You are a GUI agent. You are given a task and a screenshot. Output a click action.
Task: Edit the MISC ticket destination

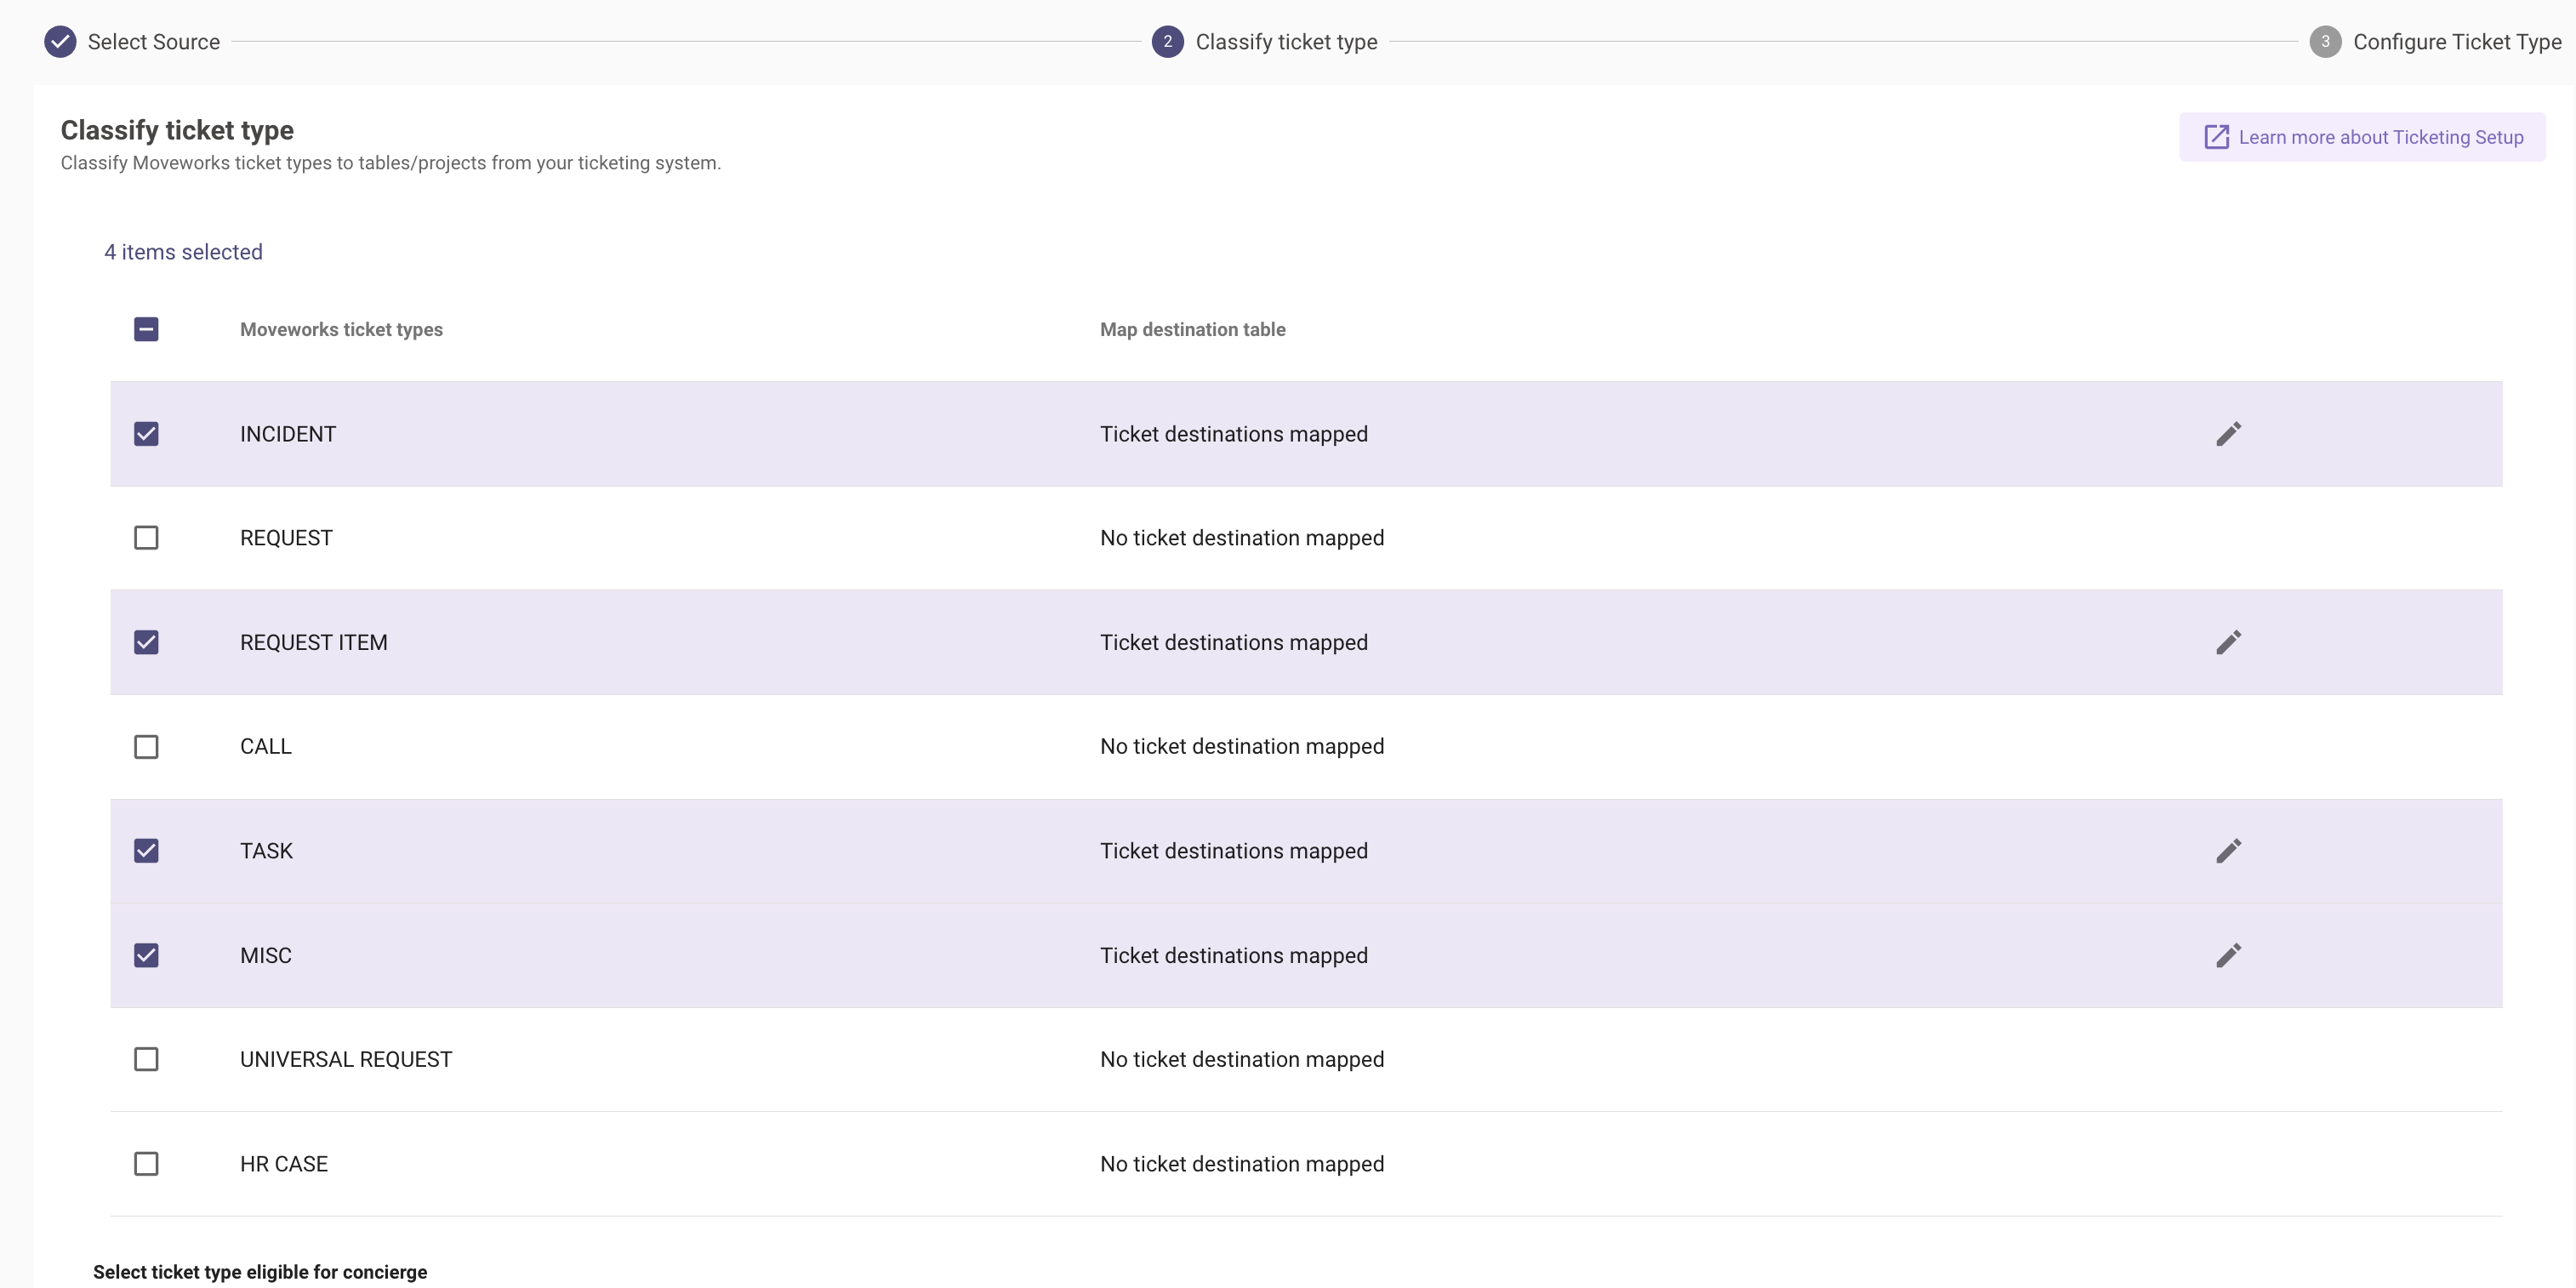2228,955
